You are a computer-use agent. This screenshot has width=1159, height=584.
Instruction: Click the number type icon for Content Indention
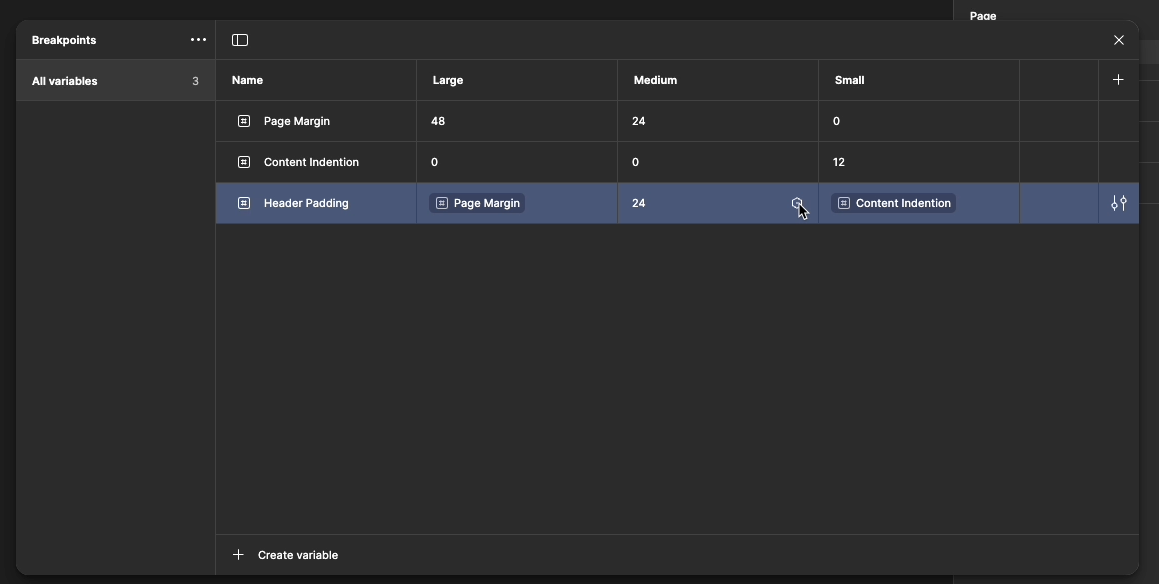click(x=244, y=162)
